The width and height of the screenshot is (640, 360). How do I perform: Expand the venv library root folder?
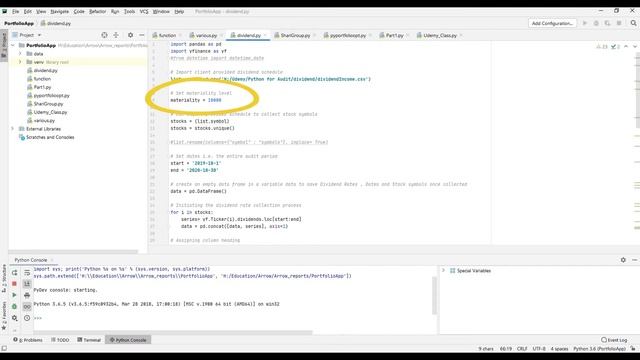(x=20, y=62)
